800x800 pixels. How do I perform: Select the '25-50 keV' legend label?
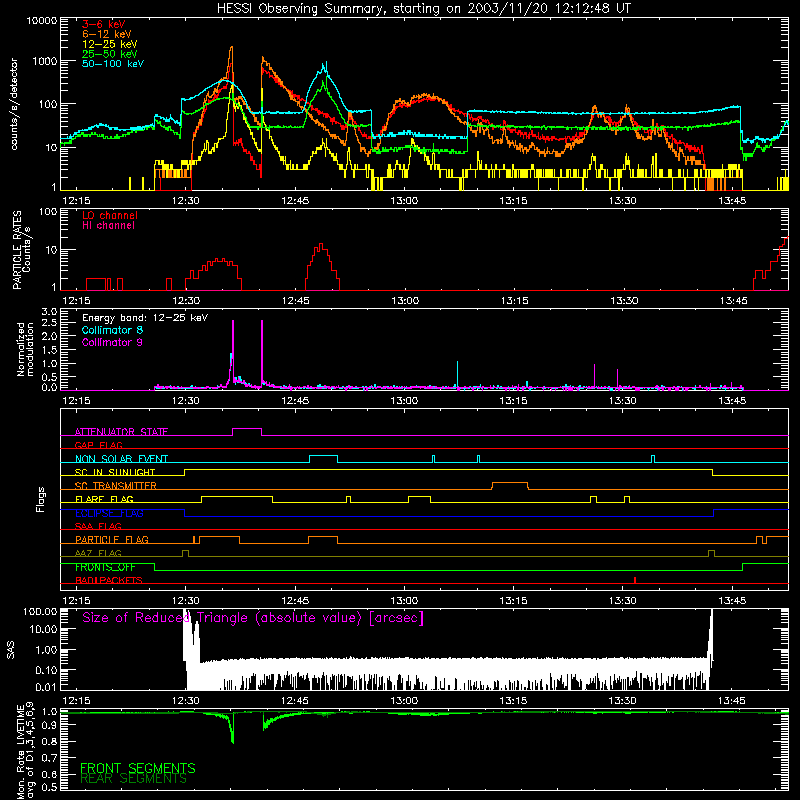tap(110, 54)
